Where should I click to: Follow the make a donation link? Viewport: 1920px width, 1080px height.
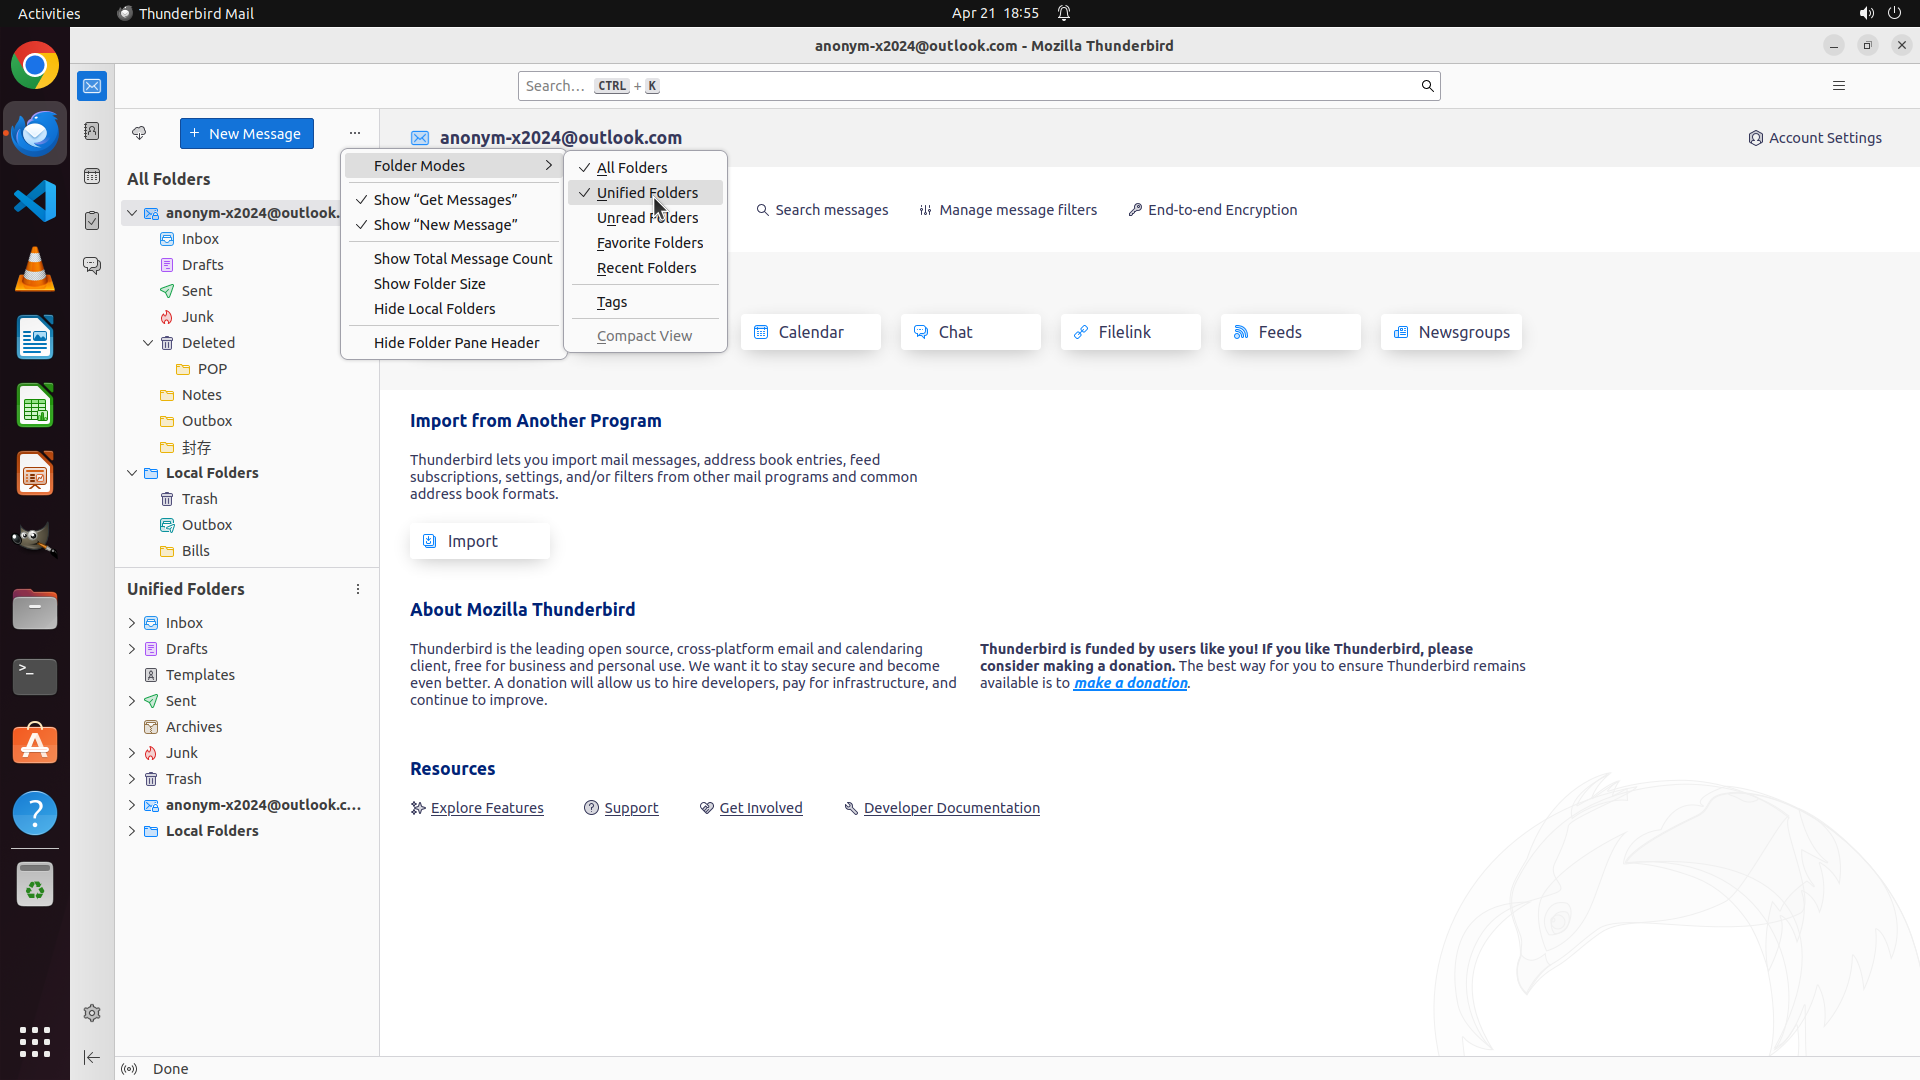click(x=1130, y=683)
